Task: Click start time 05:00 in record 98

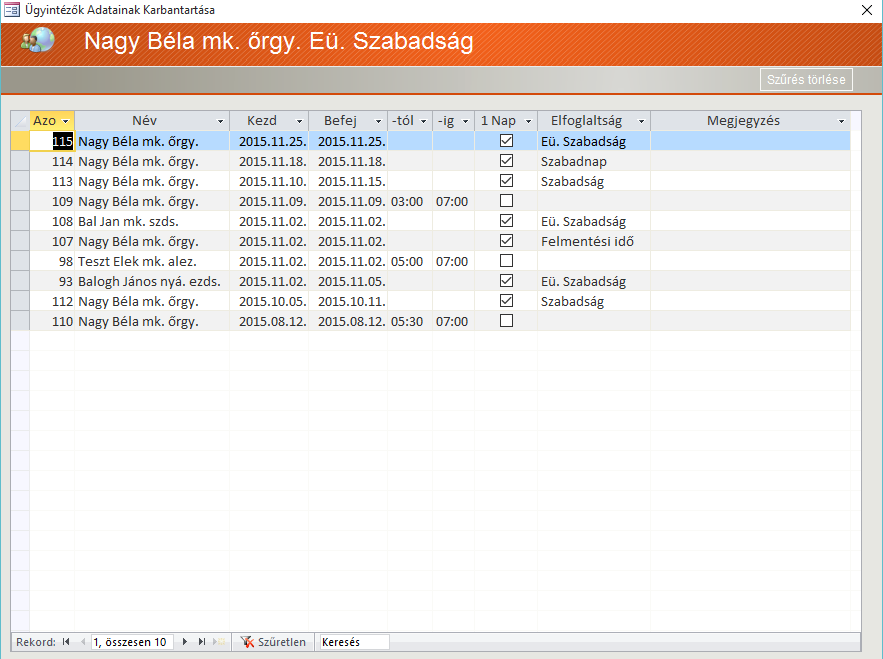Action: (409, 261)
